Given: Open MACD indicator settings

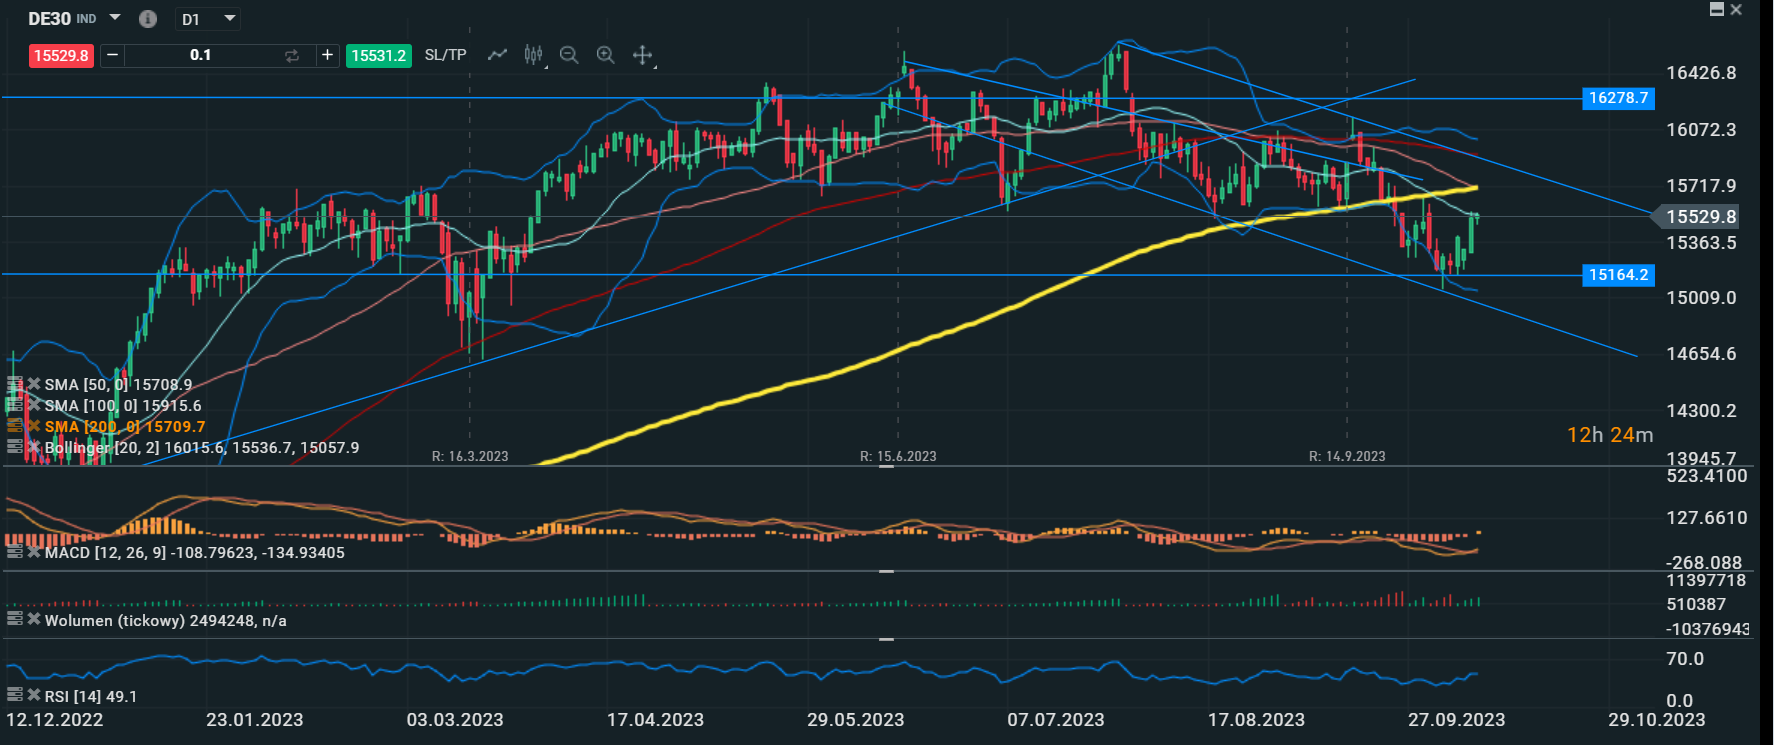Looking at the screenshot, I should coord(14,552).
